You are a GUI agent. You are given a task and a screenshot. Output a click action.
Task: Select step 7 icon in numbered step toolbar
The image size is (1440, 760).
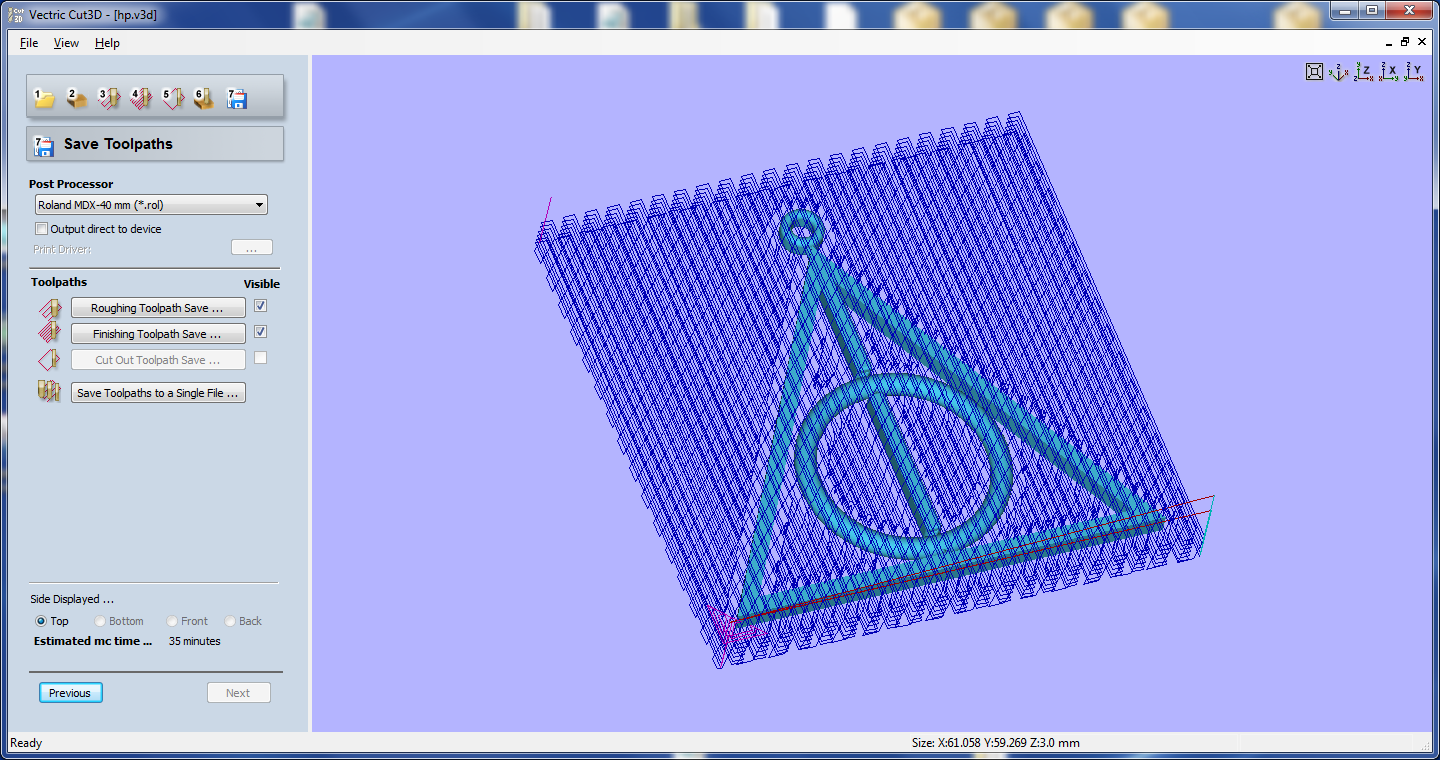(x=237, y=98)
